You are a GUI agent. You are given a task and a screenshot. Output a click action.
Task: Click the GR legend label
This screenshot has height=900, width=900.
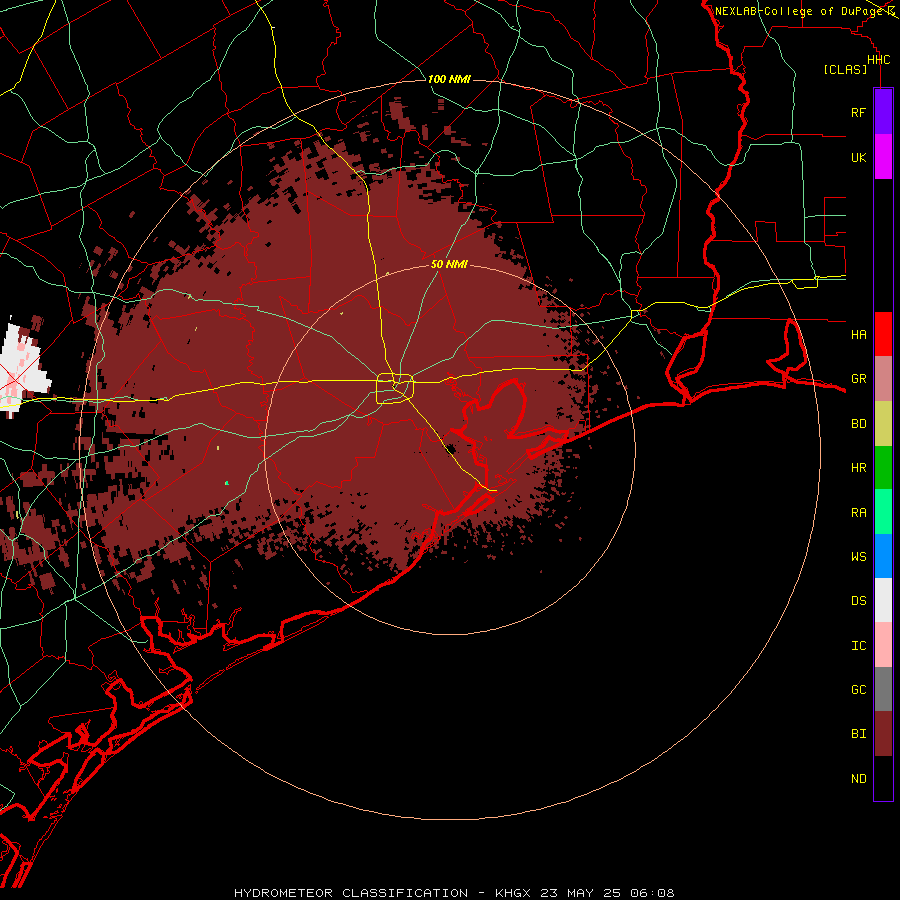[x=858, y=379]
